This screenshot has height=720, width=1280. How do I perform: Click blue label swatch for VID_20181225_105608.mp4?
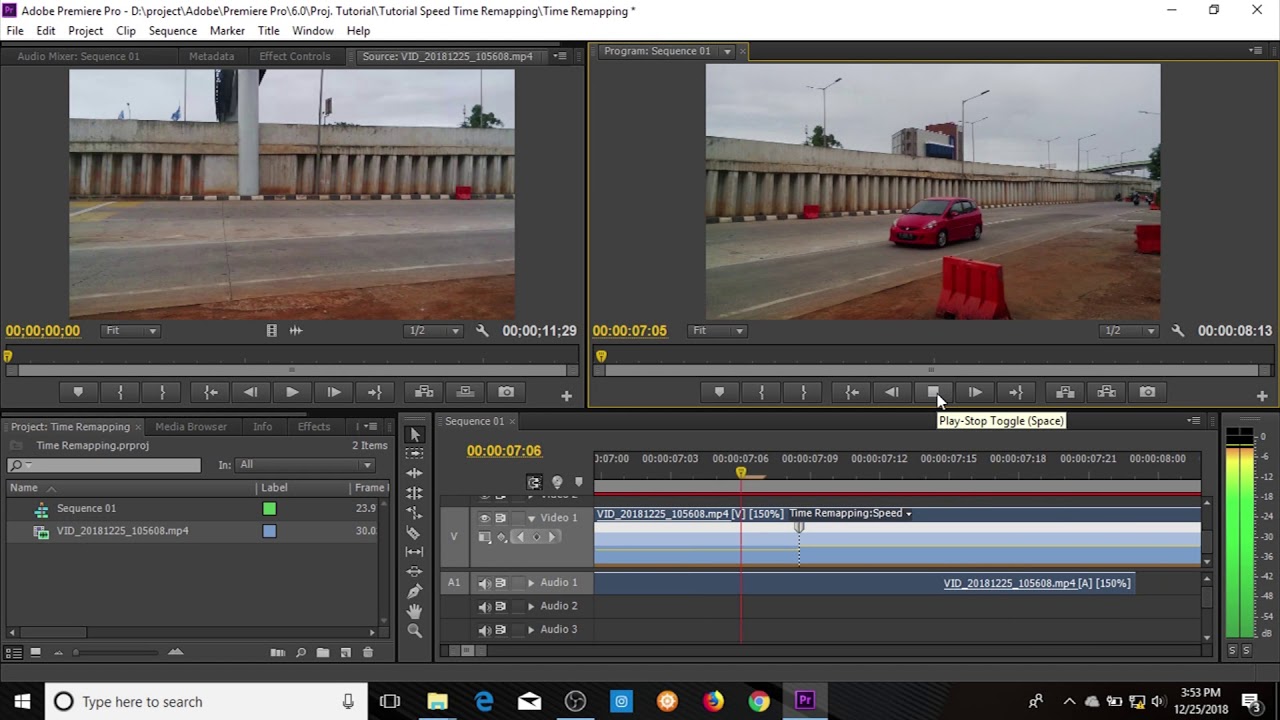[269, 531]
